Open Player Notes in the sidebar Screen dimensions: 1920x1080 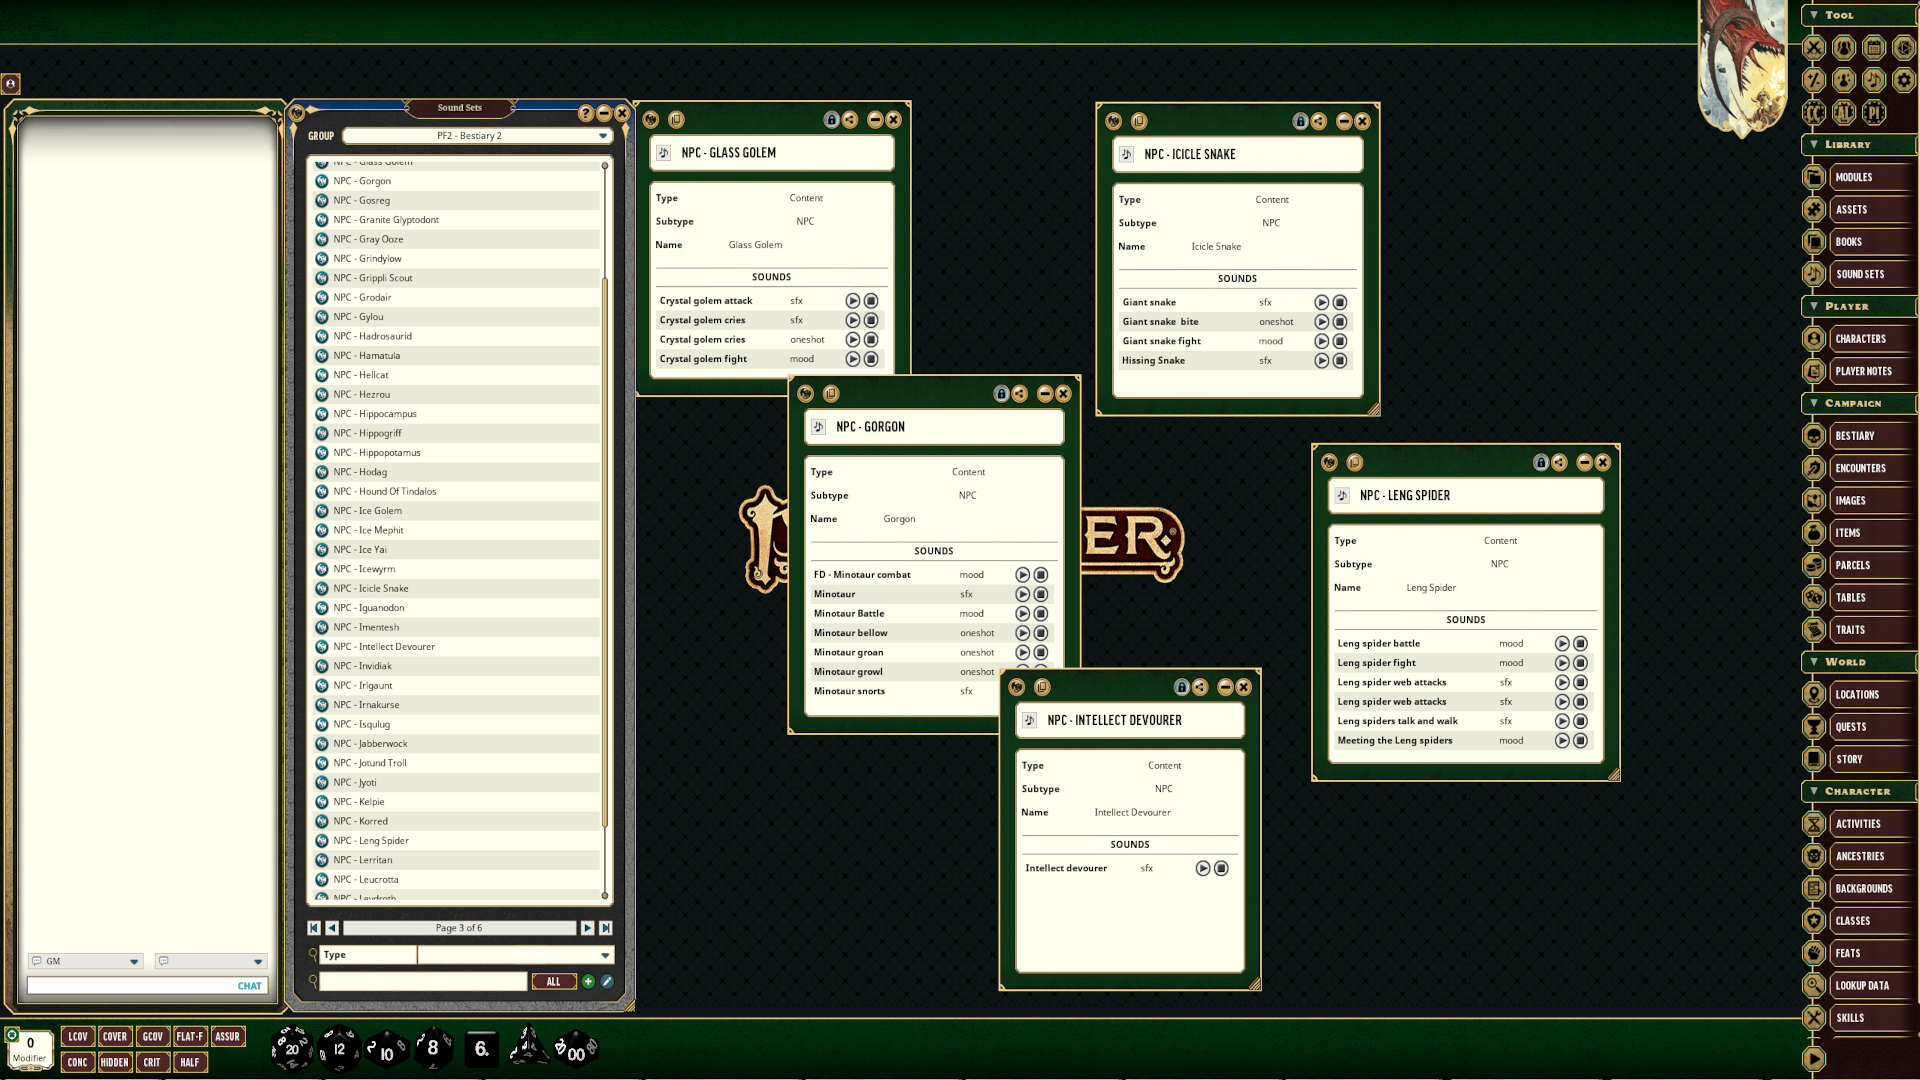pos(1860,371)
